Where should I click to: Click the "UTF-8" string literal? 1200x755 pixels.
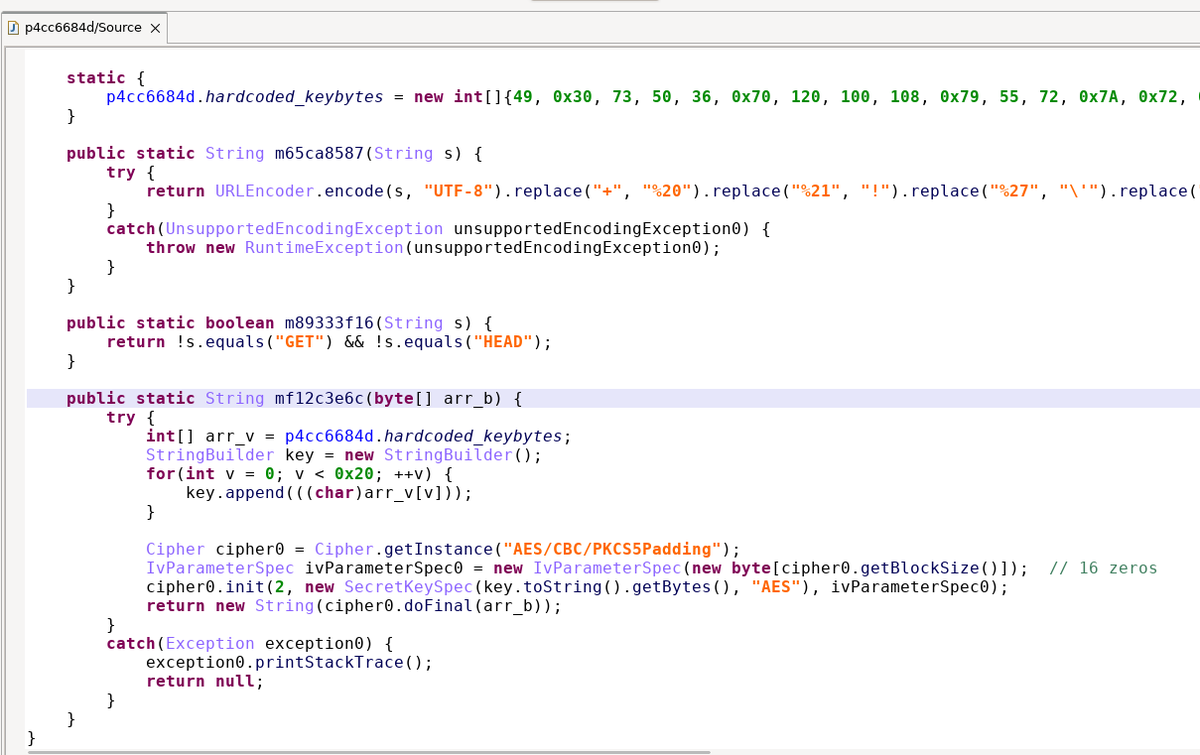458,191
